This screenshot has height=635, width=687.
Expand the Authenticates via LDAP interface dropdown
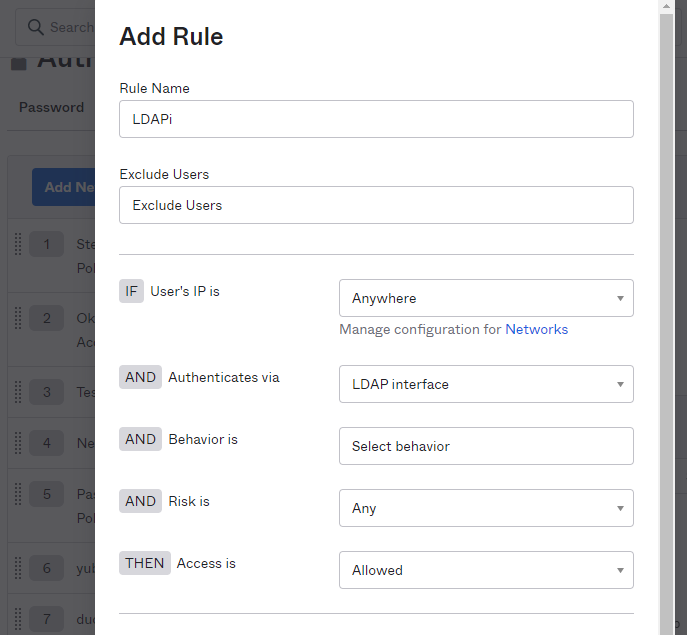486,384
